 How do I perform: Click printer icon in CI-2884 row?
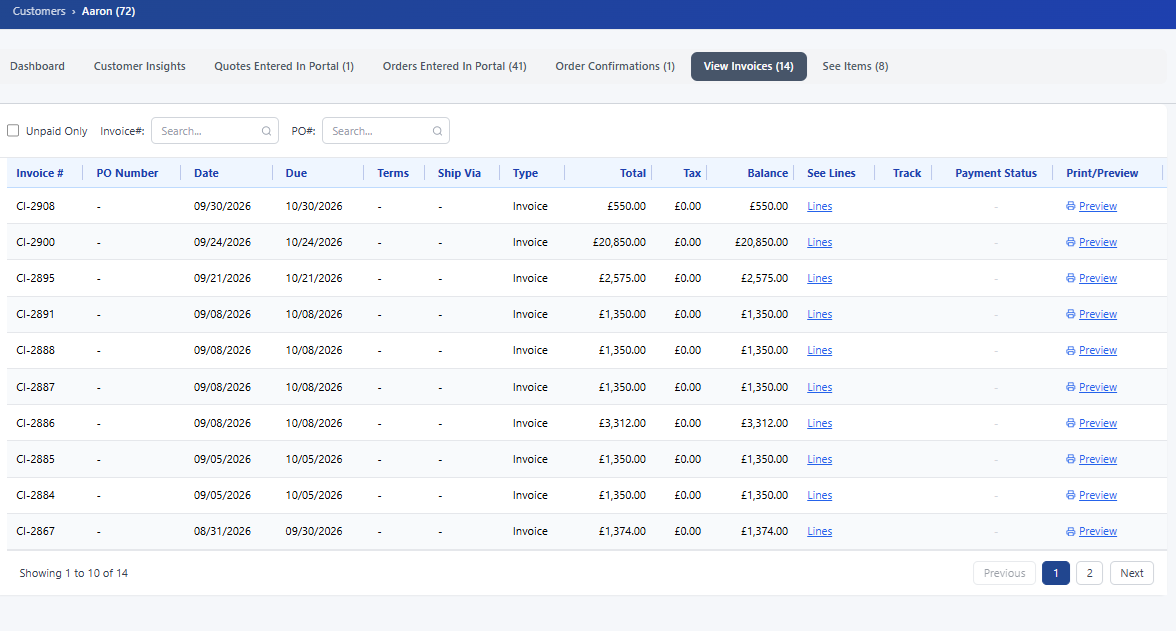[x=1070, y=494]
